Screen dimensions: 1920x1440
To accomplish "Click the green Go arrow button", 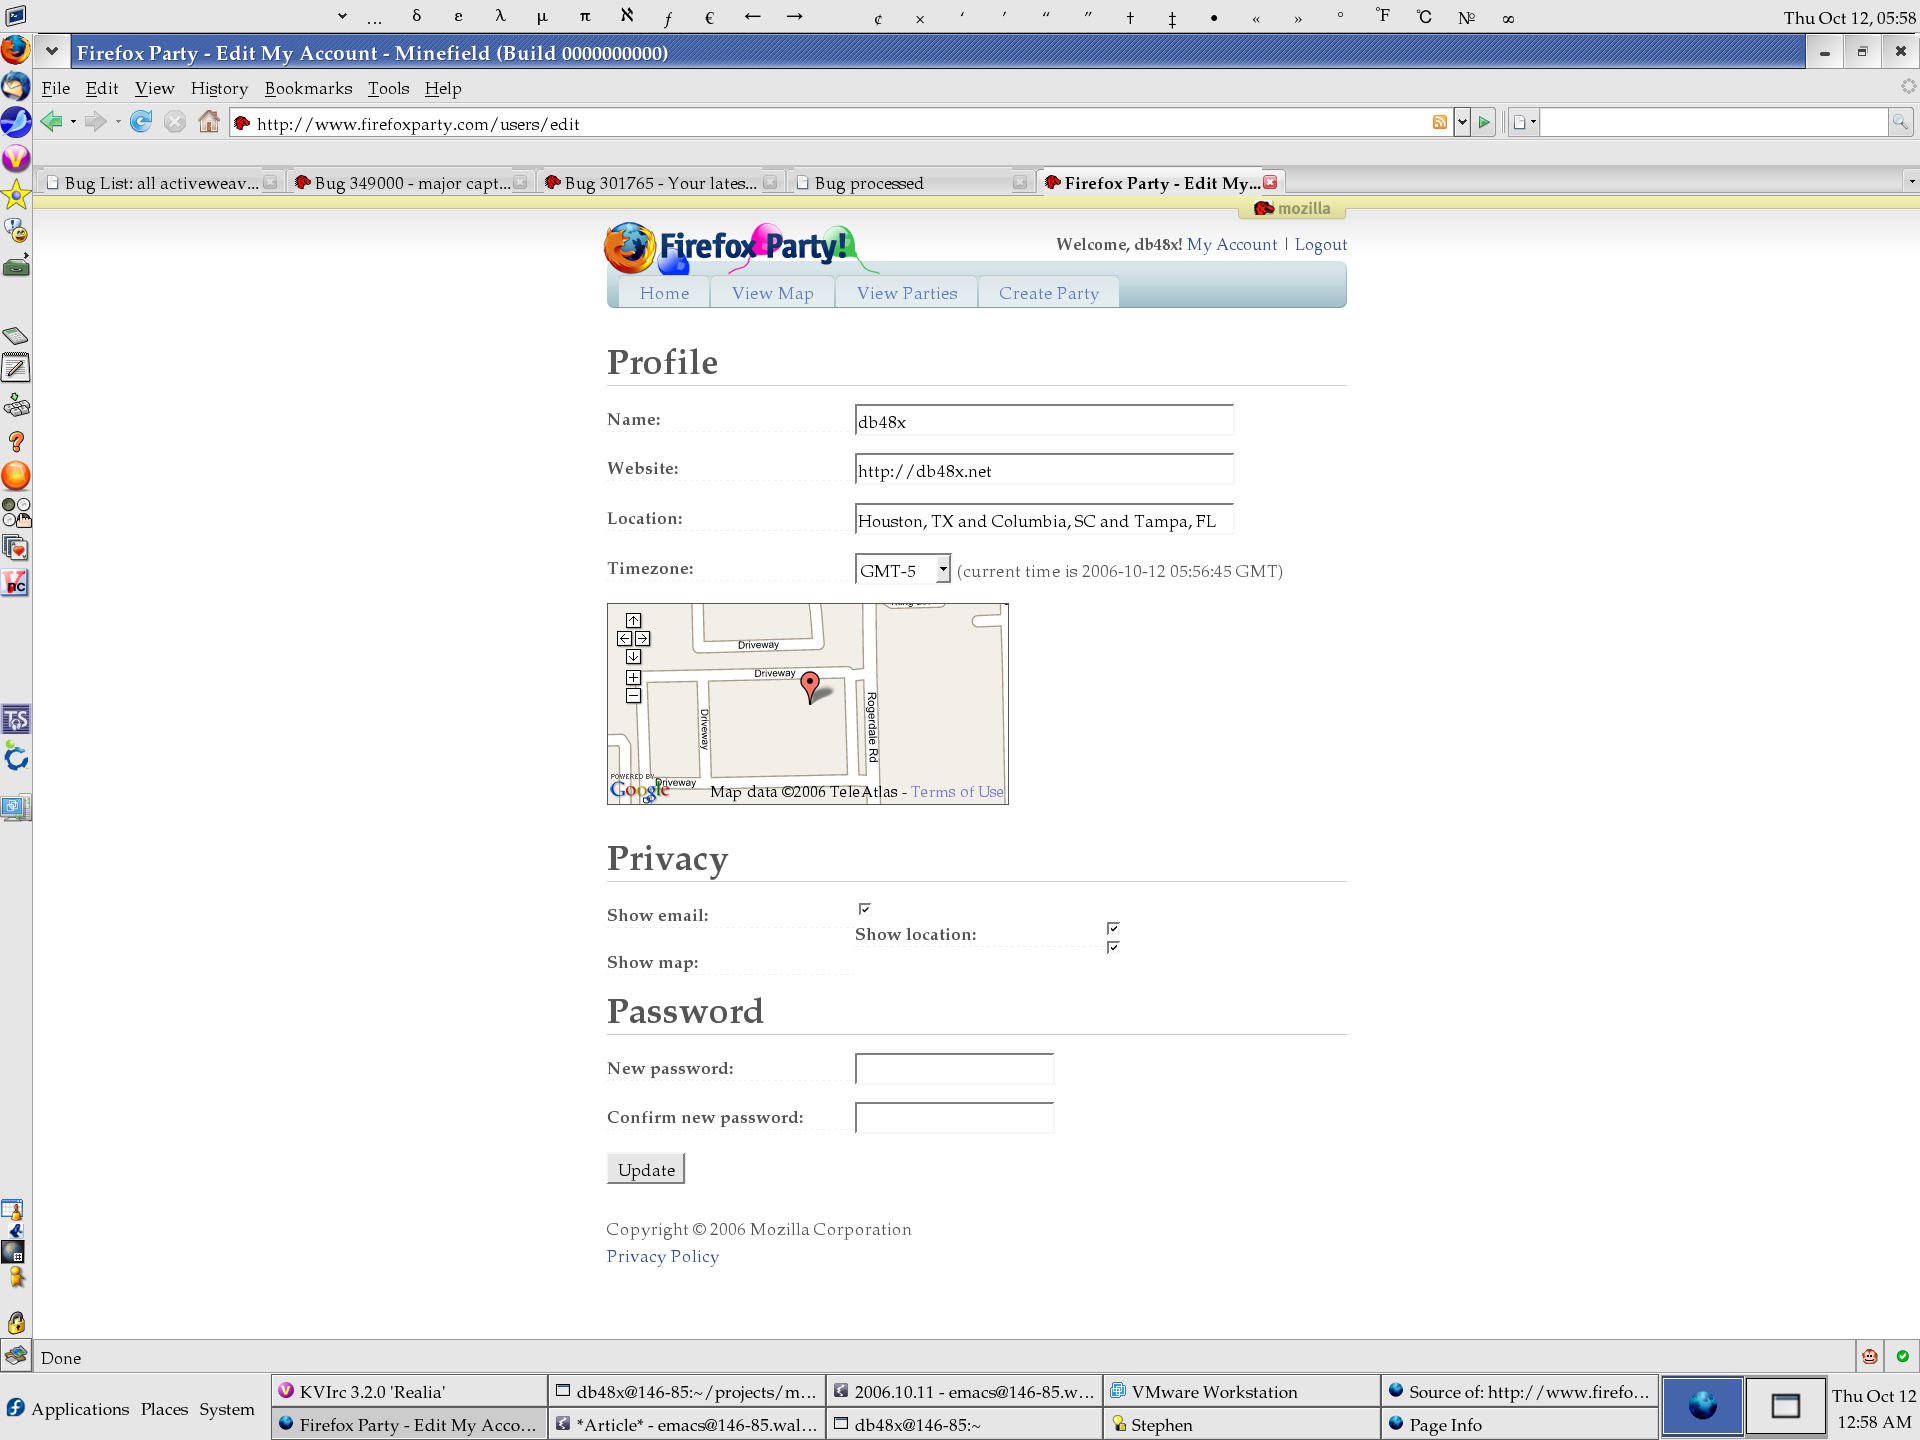I will coord(1485,122).
